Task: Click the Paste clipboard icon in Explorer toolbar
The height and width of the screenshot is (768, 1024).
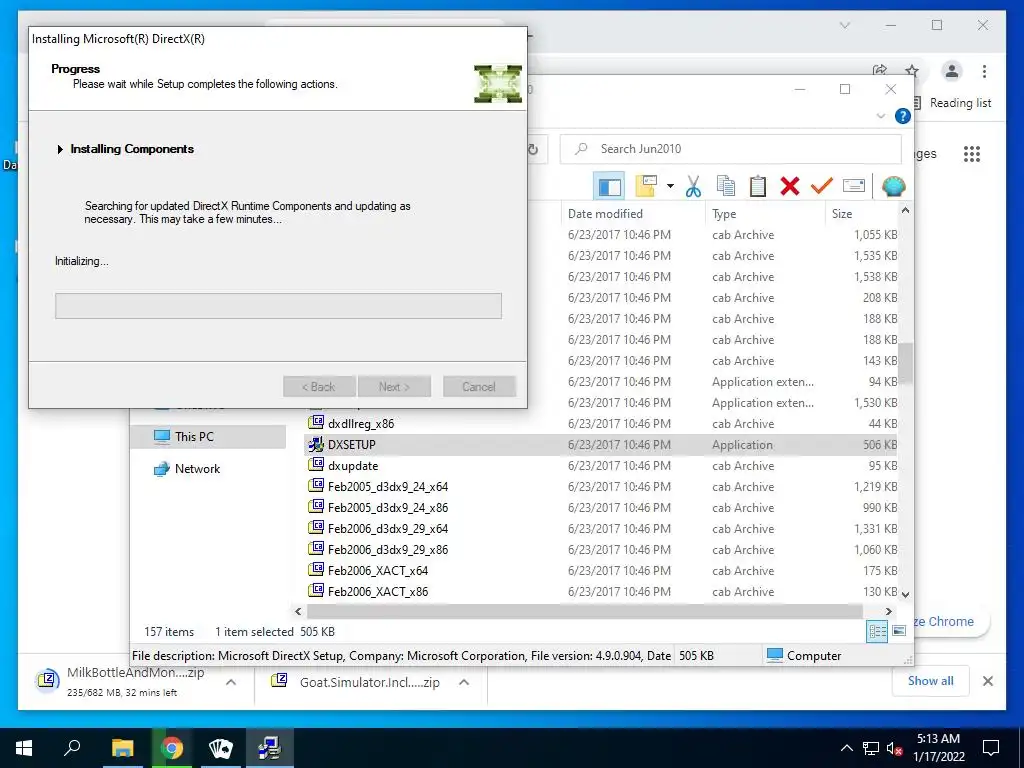Action: (758, 186)
